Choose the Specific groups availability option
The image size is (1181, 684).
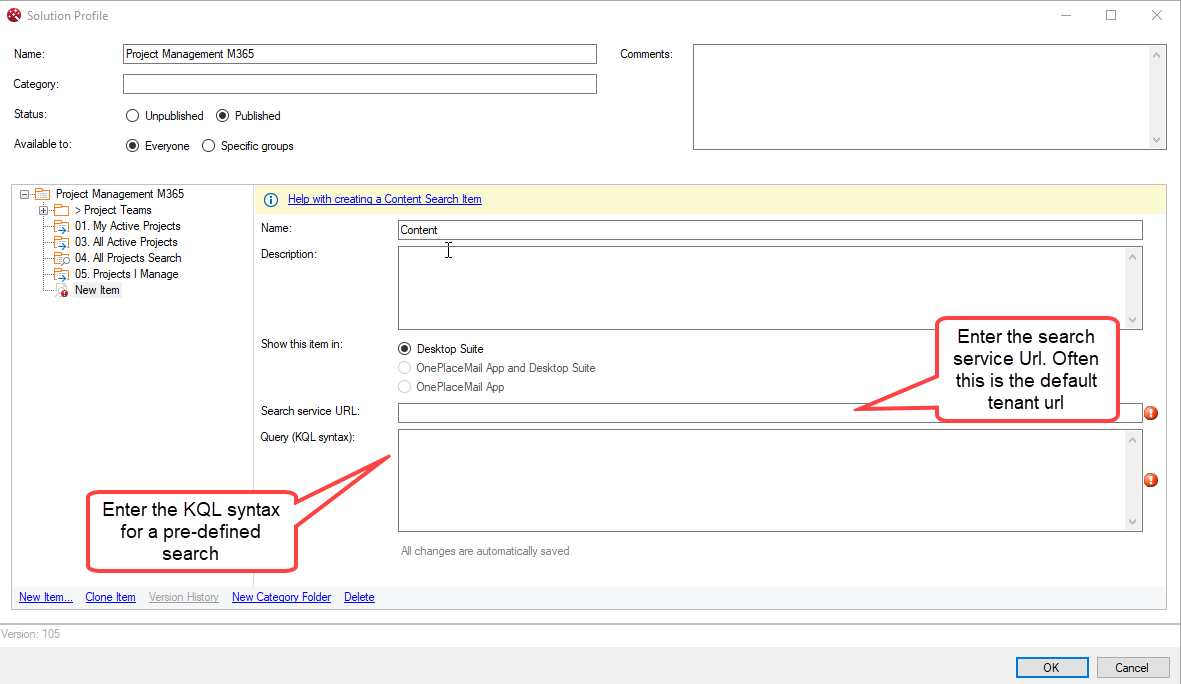coord(208,146)
